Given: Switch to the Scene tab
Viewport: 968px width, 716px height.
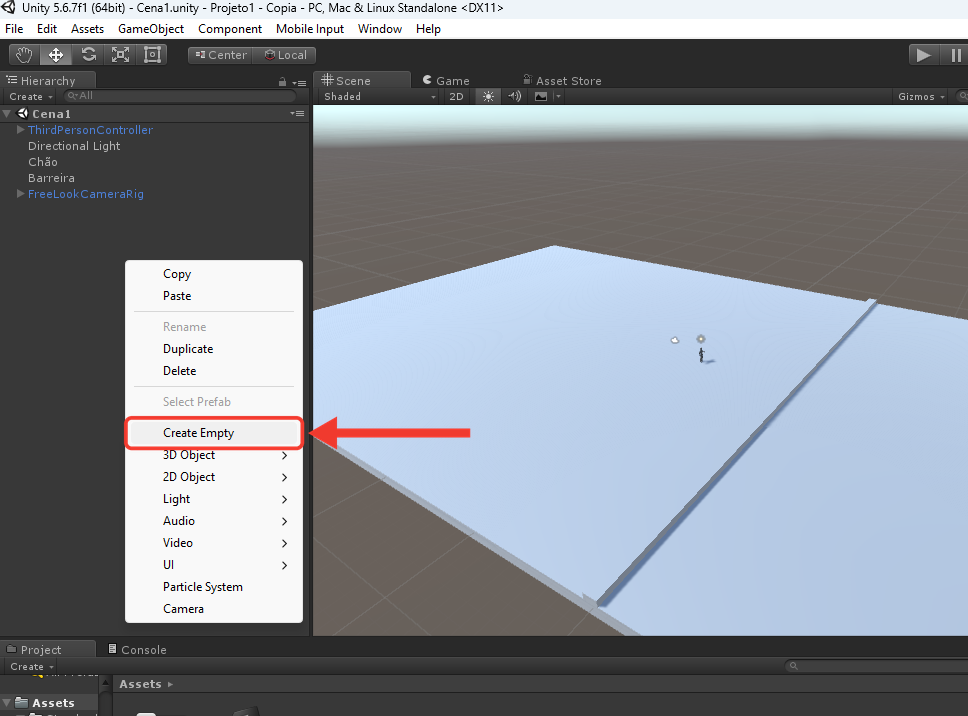Looking at the screenshot, I should click(x=362, y=80).
